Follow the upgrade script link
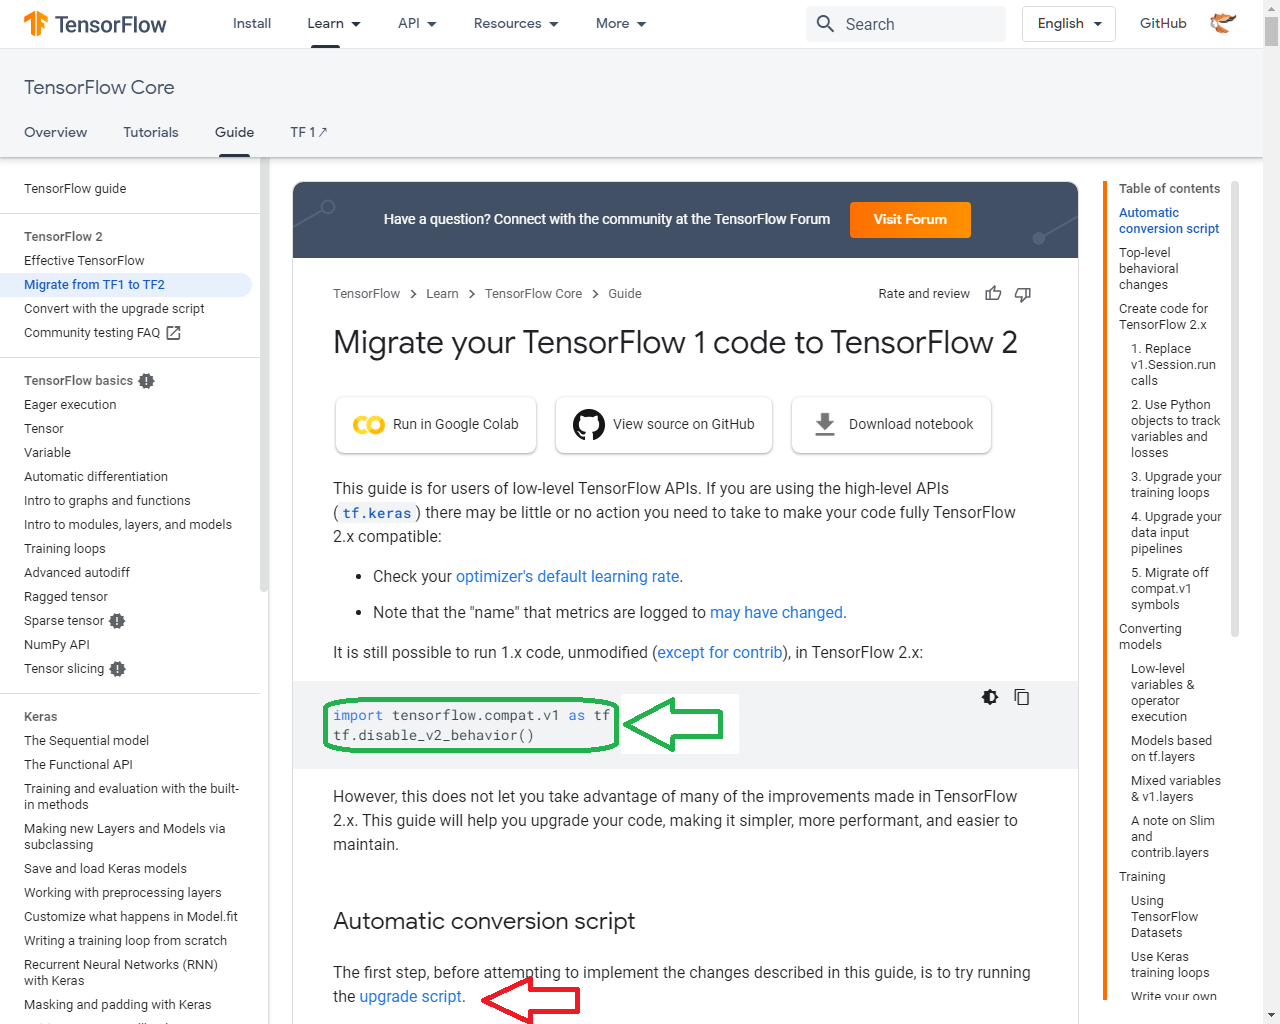Viewport: 1280px width, 1024px height. pos(410,997)
